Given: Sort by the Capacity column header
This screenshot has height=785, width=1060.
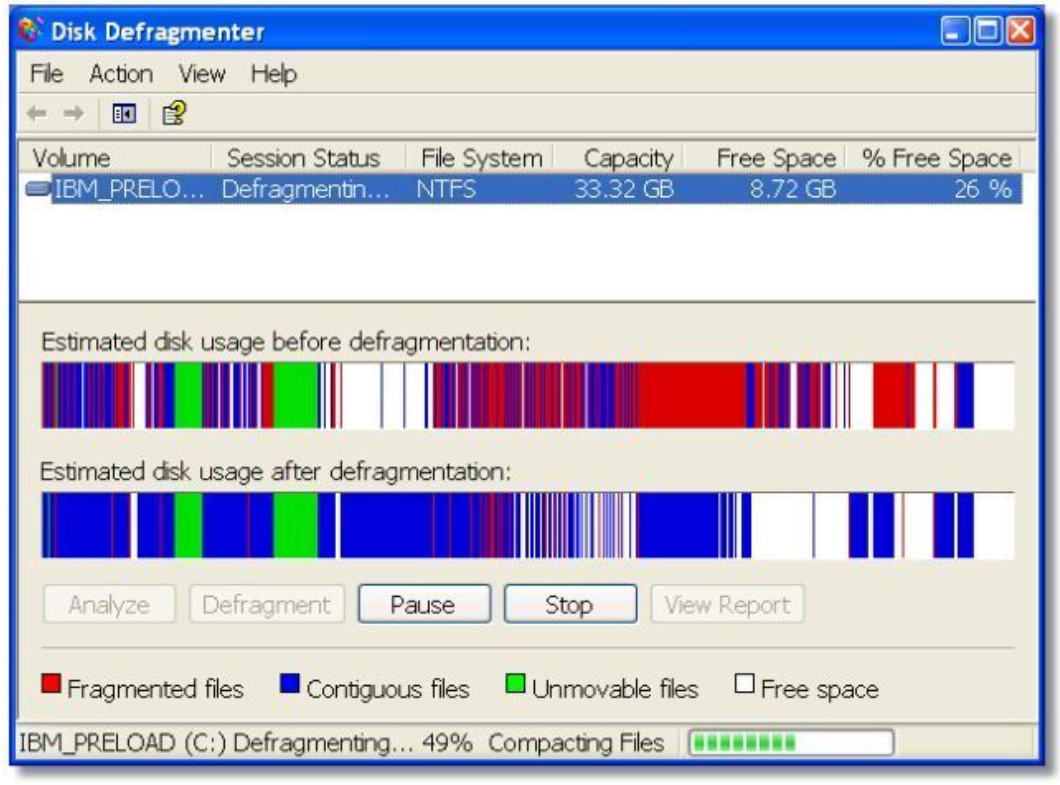Looking at the screenshot, I should tap(628, 158).
